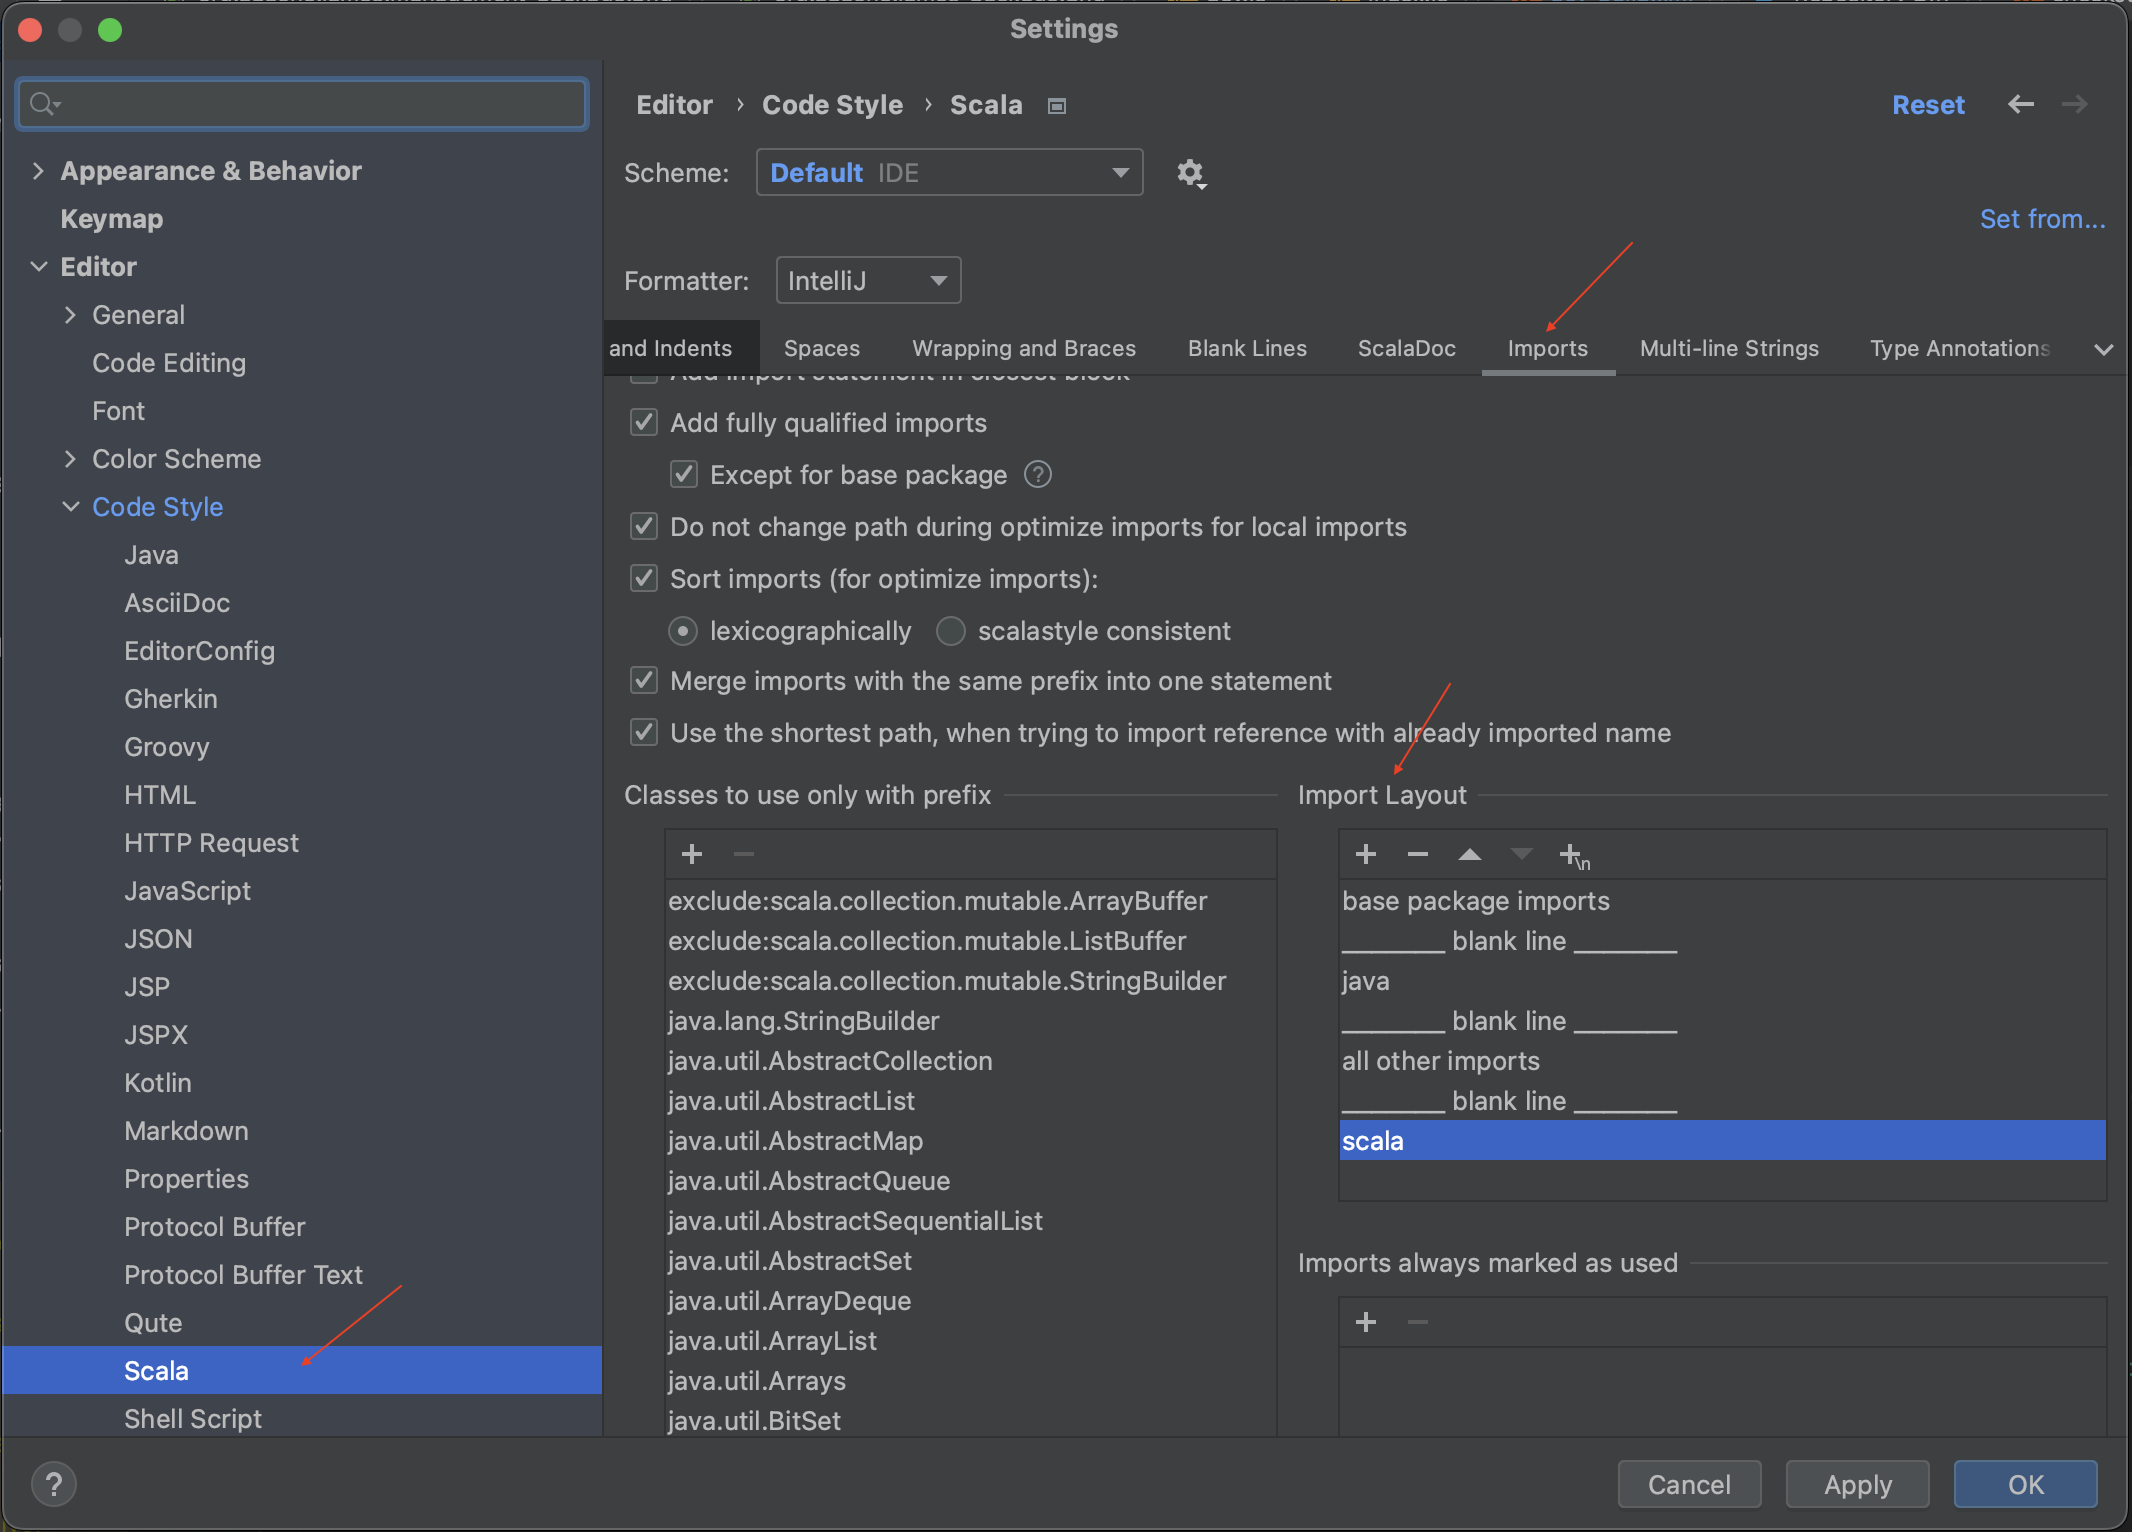Click the back navigation arrow
The width and height of the screenshot is (2132, 1532).
(2020, 105)
